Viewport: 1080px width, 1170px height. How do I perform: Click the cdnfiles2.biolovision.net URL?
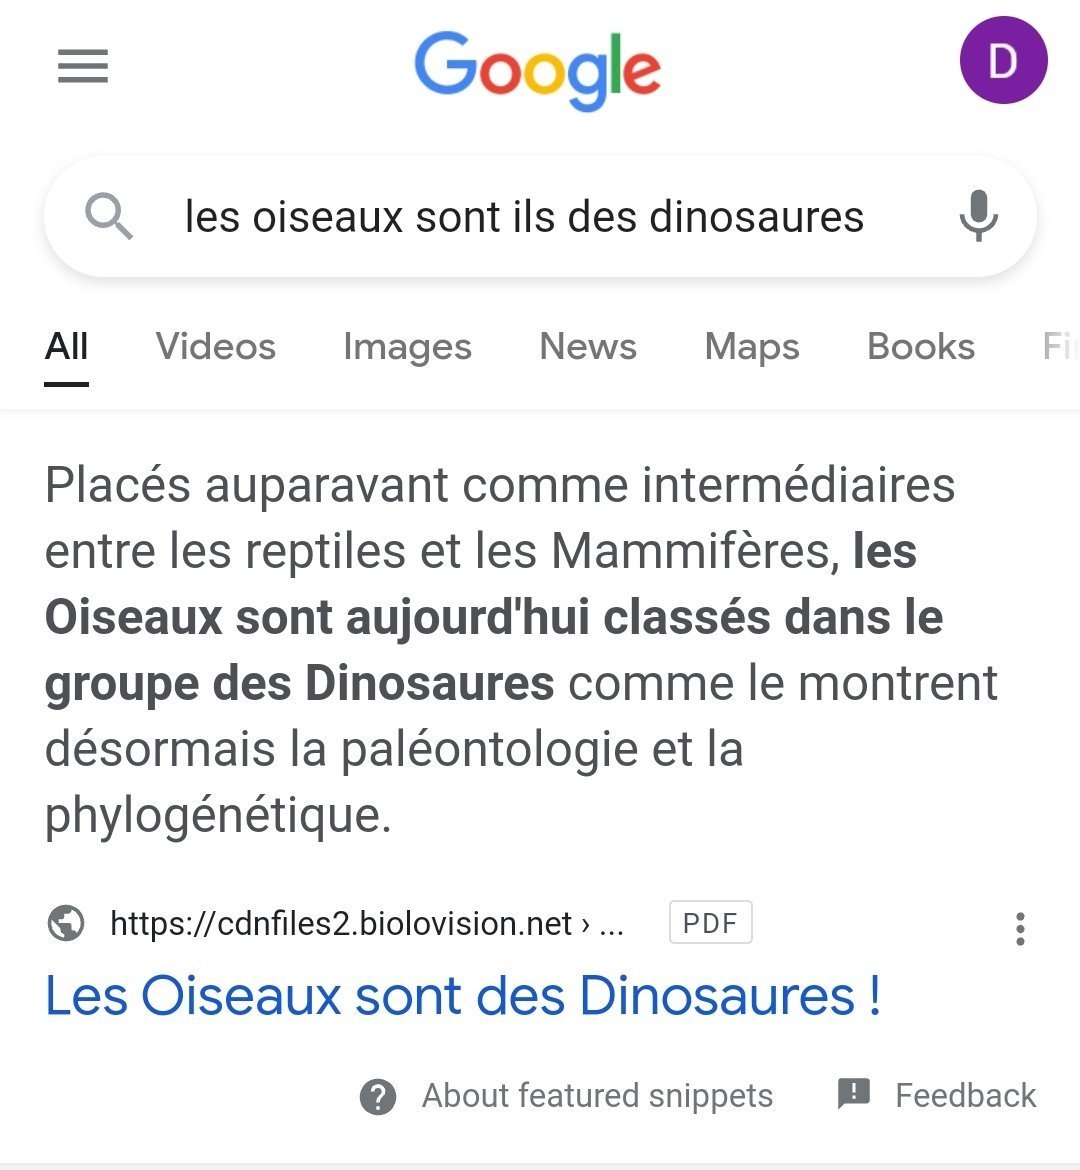[341, 923]
